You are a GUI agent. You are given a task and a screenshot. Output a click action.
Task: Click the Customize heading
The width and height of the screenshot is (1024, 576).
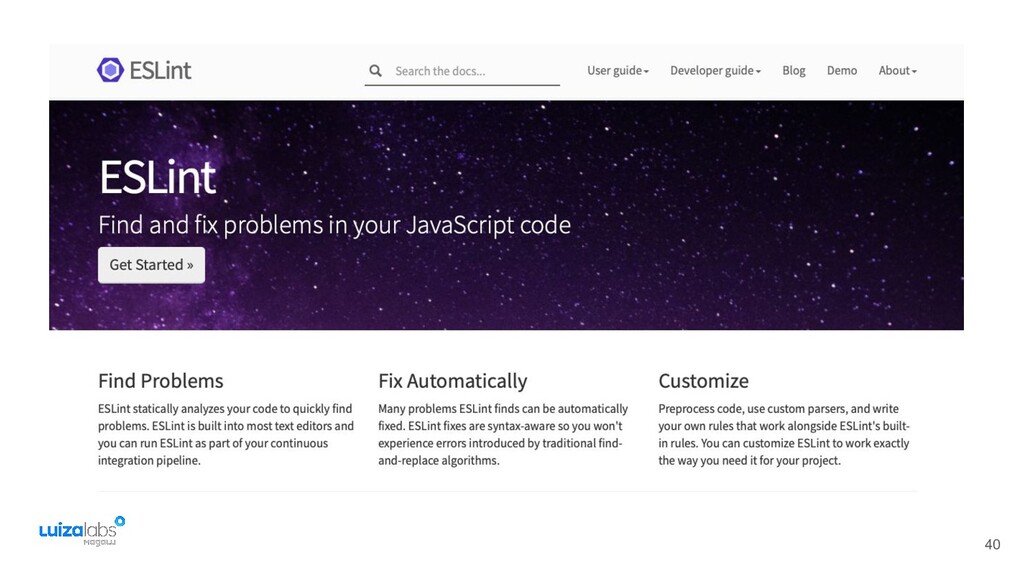(x=703, y=381)
